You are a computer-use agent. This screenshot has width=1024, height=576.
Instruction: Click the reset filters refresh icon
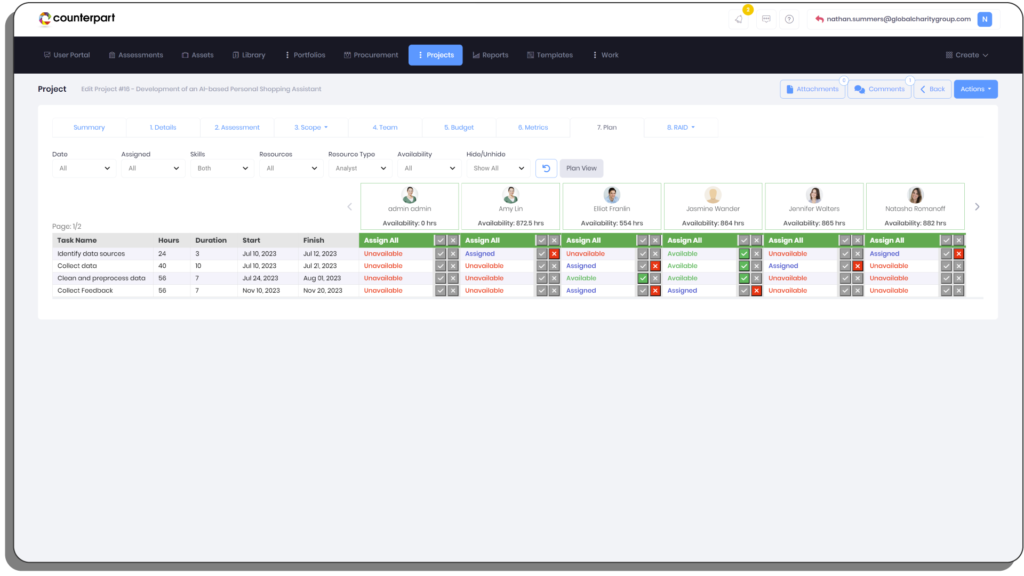[x=546, y=168]
